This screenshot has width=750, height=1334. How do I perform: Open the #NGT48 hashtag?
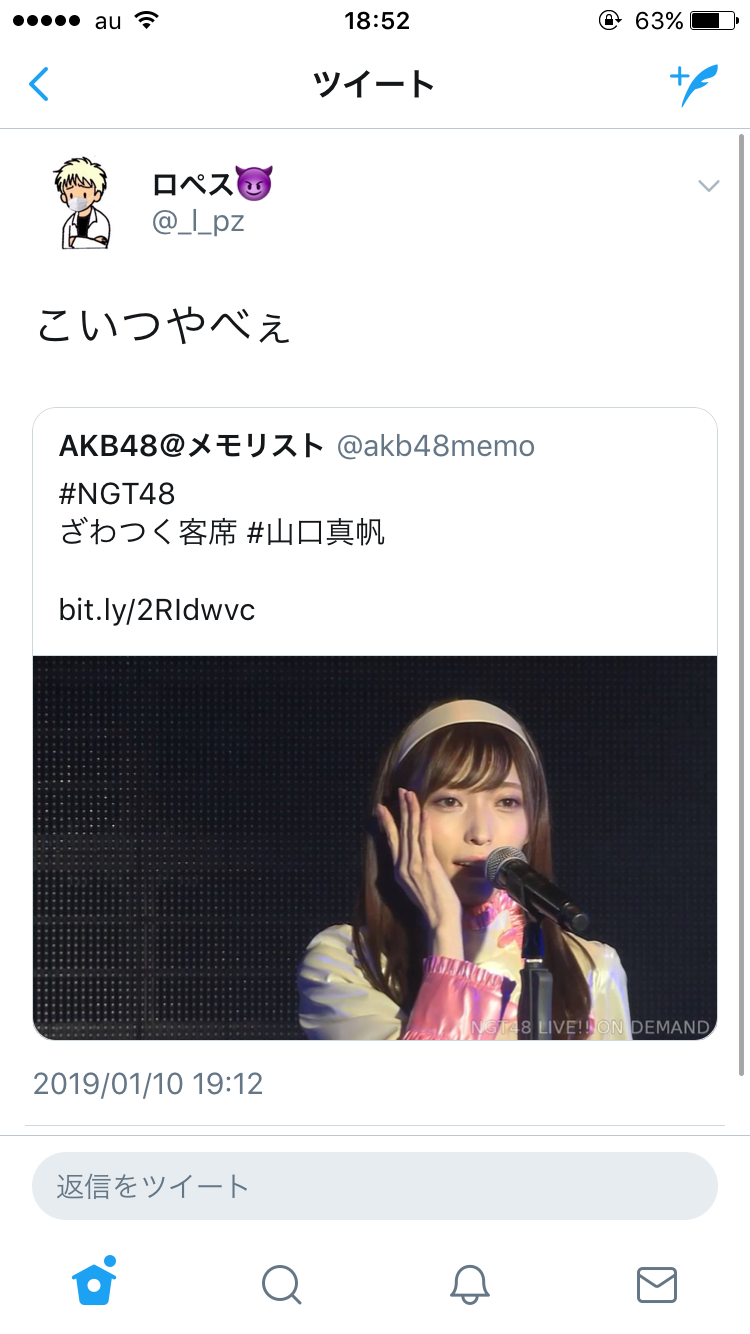117,493
